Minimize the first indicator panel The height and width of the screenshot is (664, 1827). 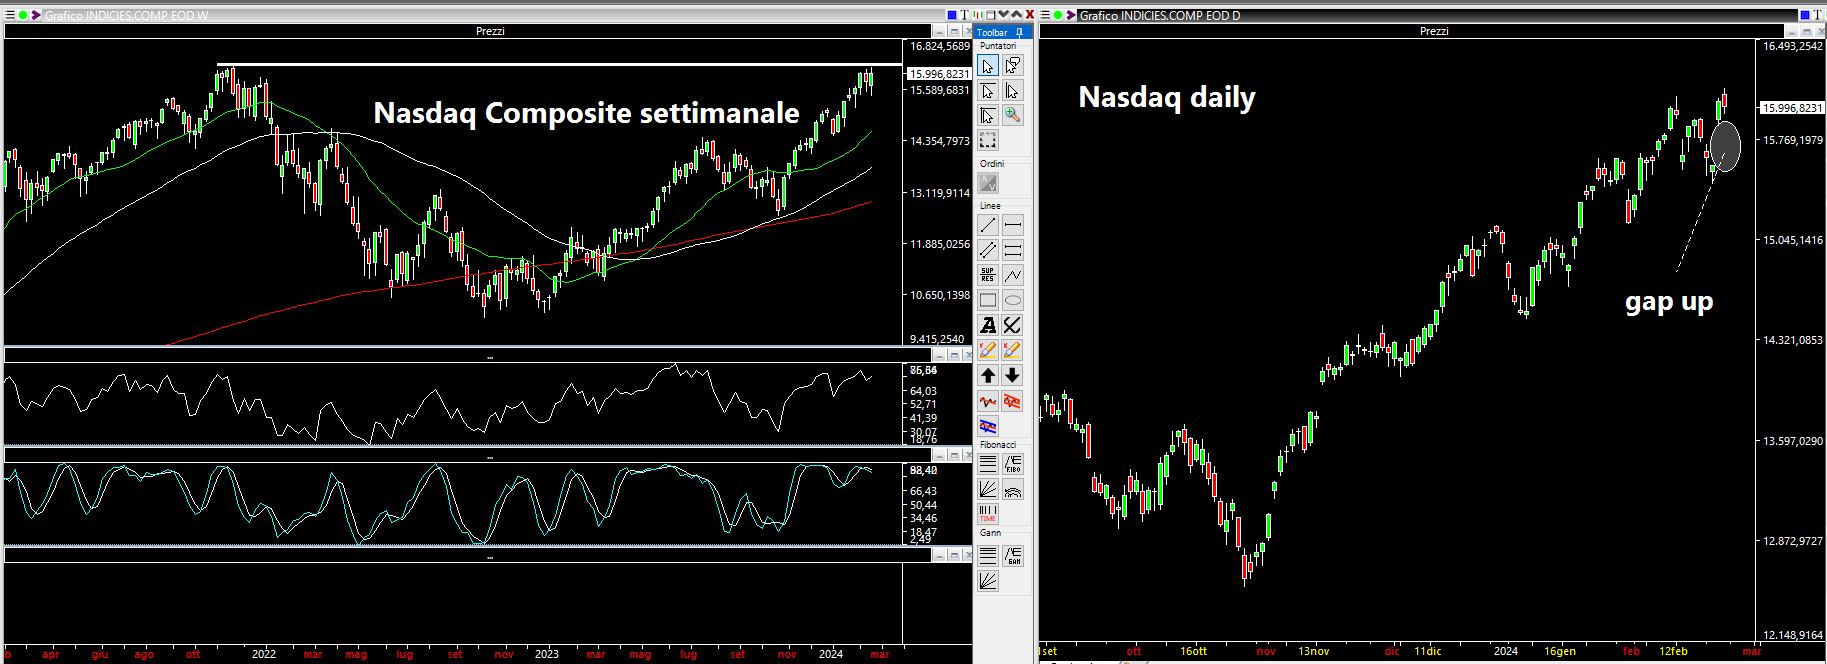(x=941, y=355)
